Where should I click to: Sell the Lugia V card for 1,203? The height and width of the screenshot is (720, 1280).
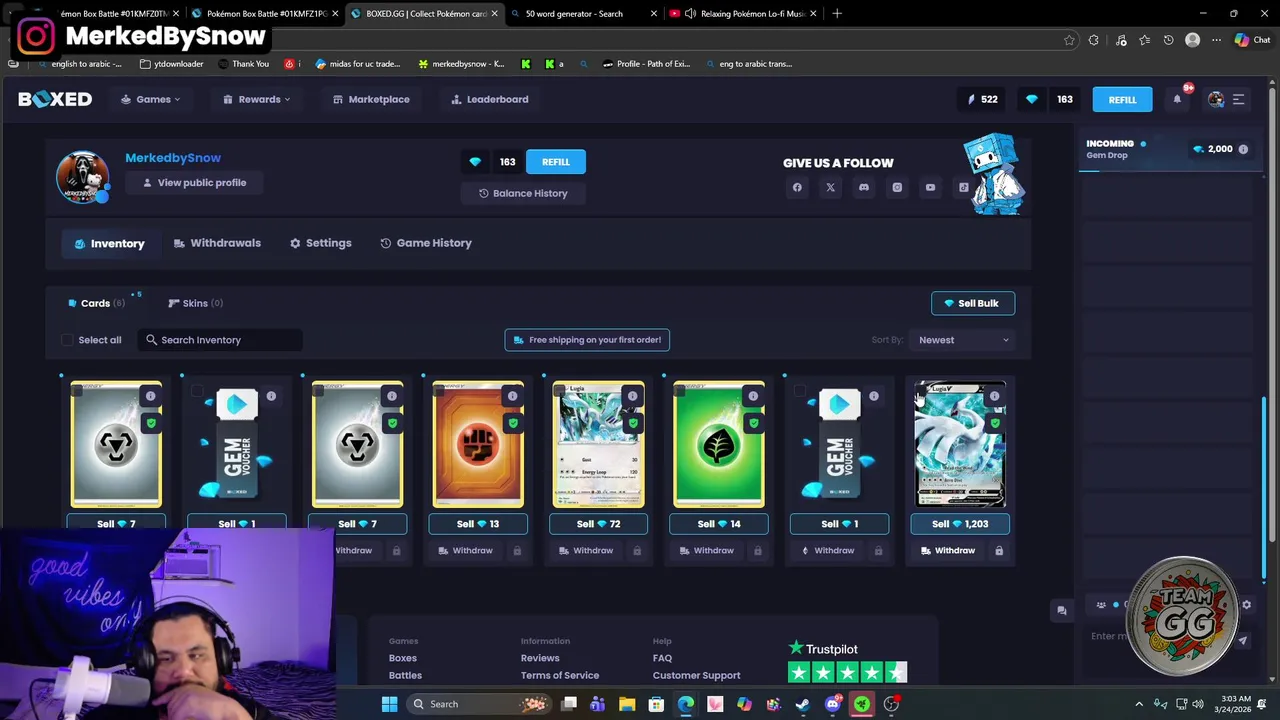[960, 524]
